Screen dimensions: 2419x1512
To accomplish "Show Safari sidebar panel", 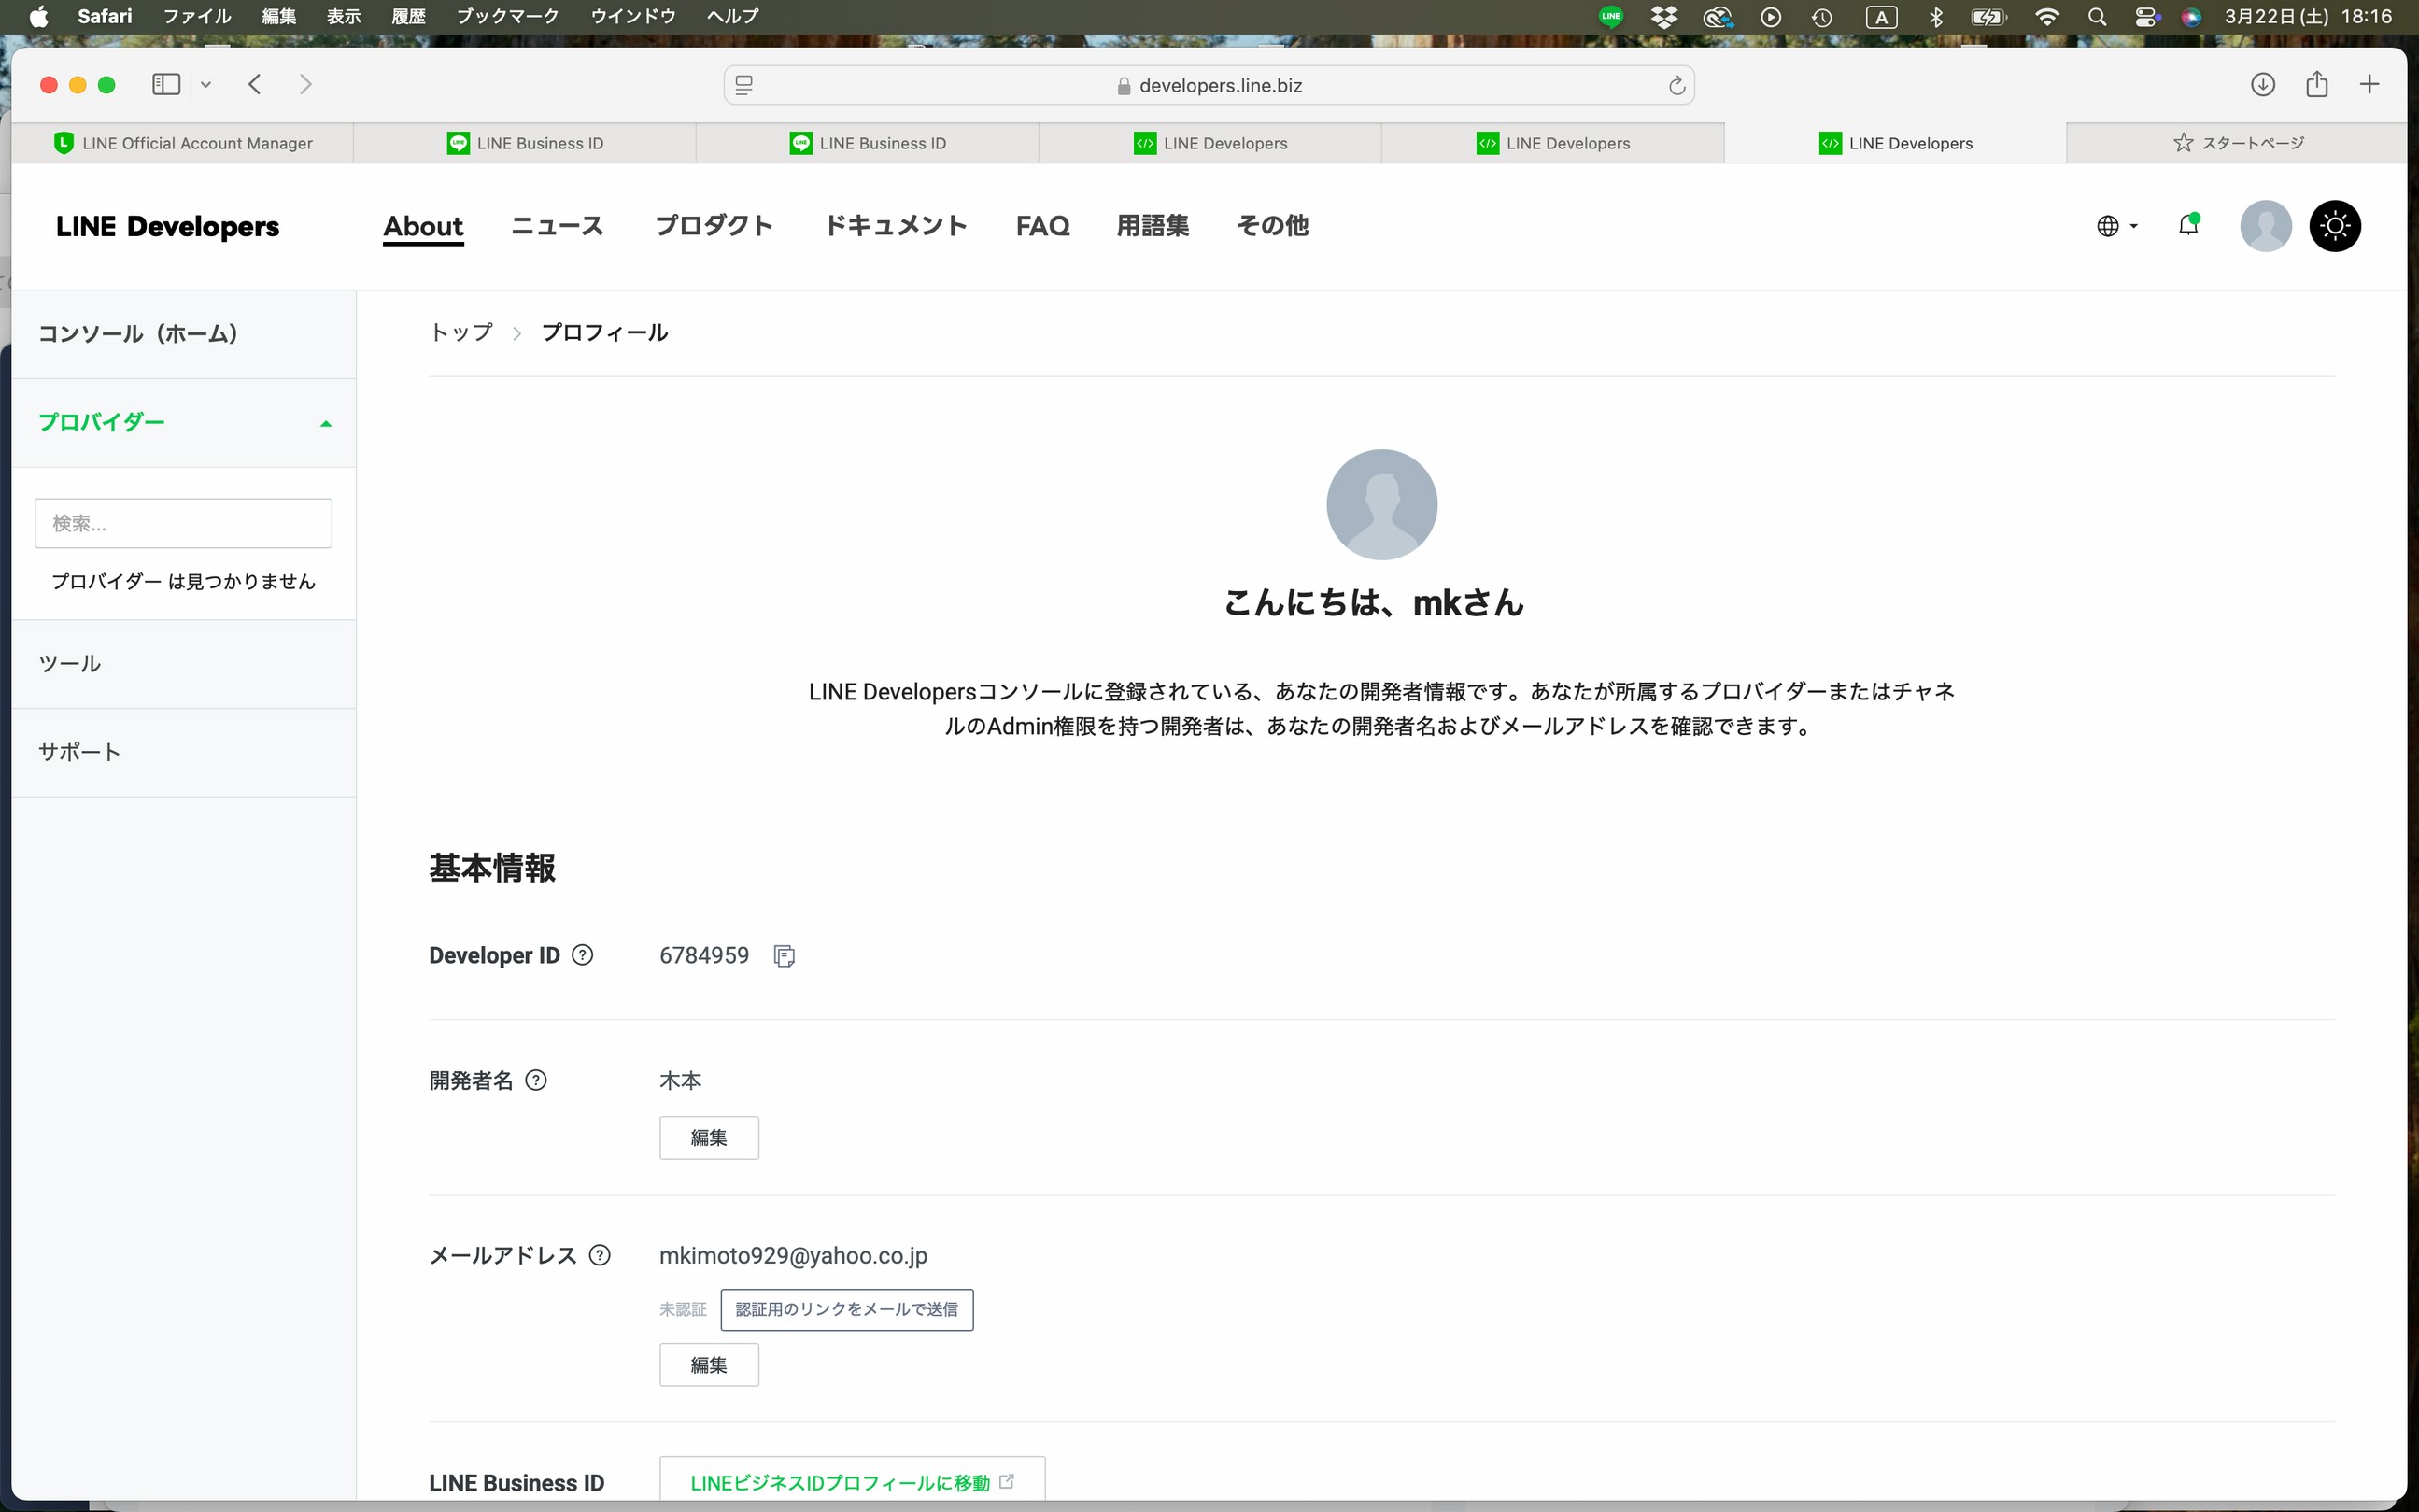I will click(166, 84).
